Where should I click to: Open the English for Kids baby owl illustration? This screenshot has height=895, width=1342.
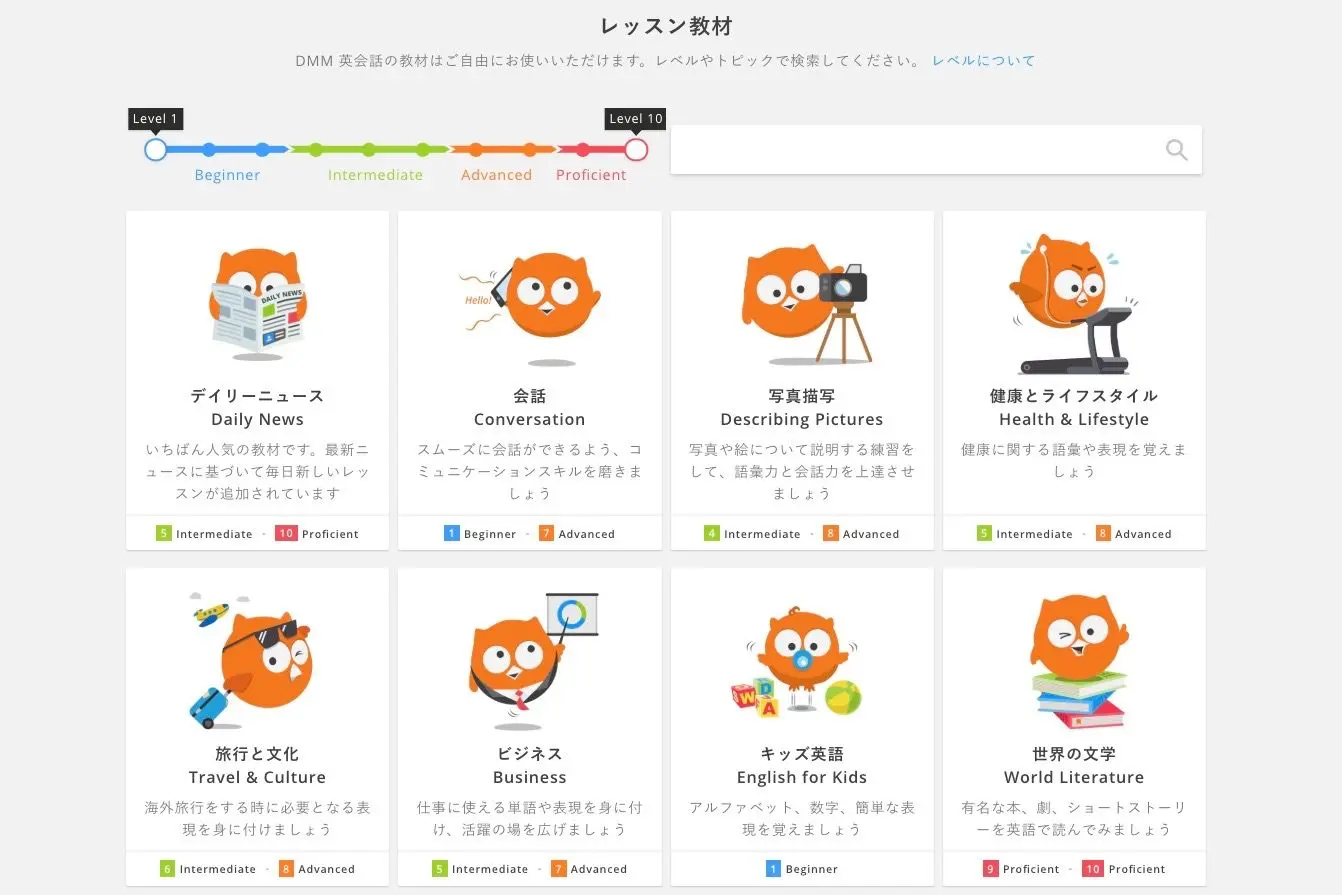click(x=798, y=662)
